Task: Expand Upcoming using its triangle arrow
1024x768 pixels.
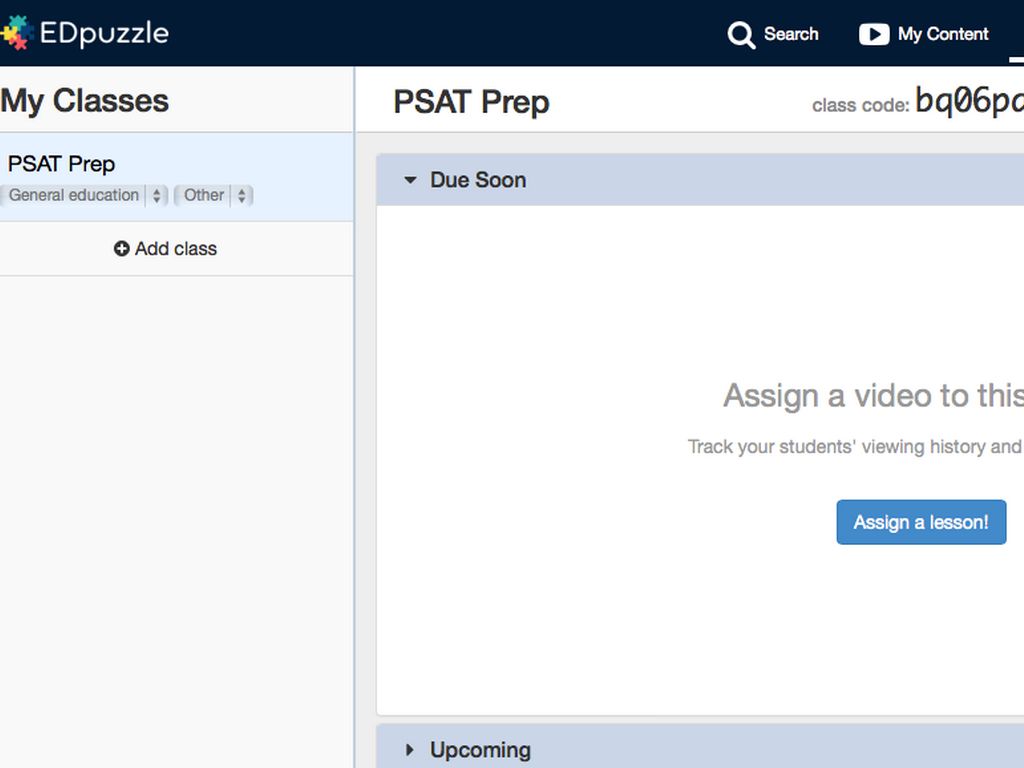Action: [x=410, y=750]
